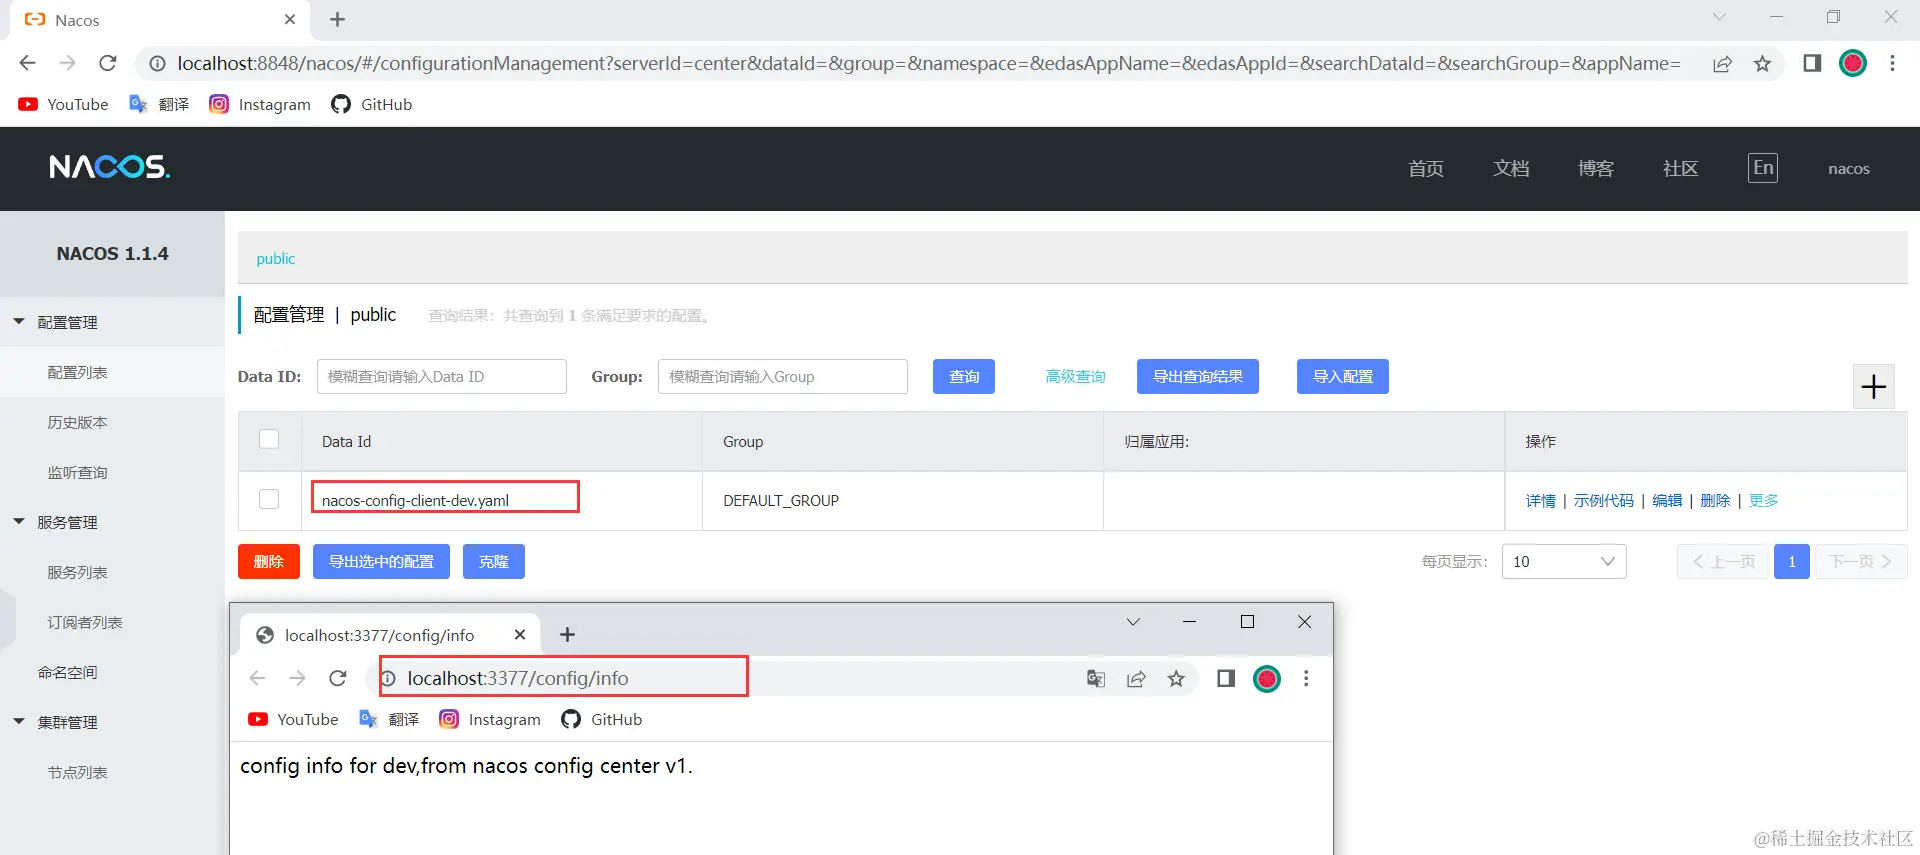Open the GitHub bookmark in the Nacos window
This screenshot has width=1920, height=855.
(371, 104)
